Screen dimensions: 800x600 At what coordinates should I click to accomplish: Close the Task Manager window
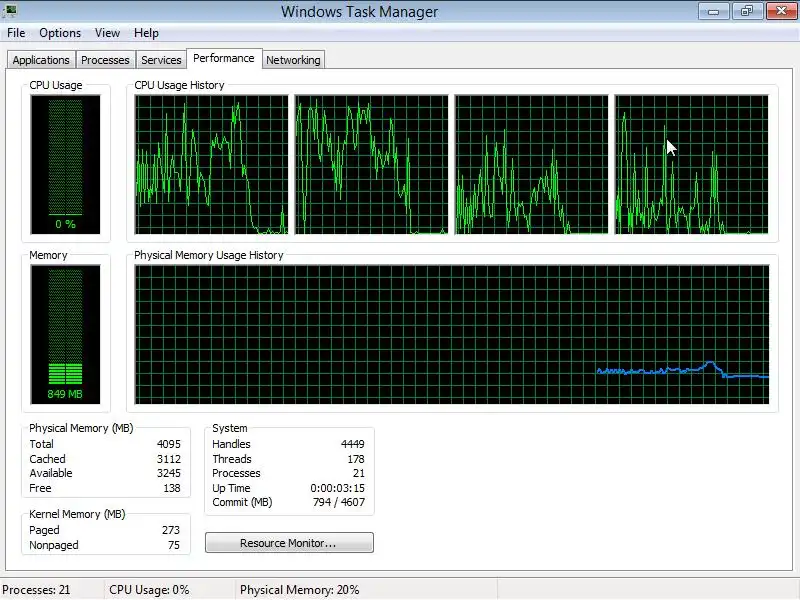click(x=781, y=11)
